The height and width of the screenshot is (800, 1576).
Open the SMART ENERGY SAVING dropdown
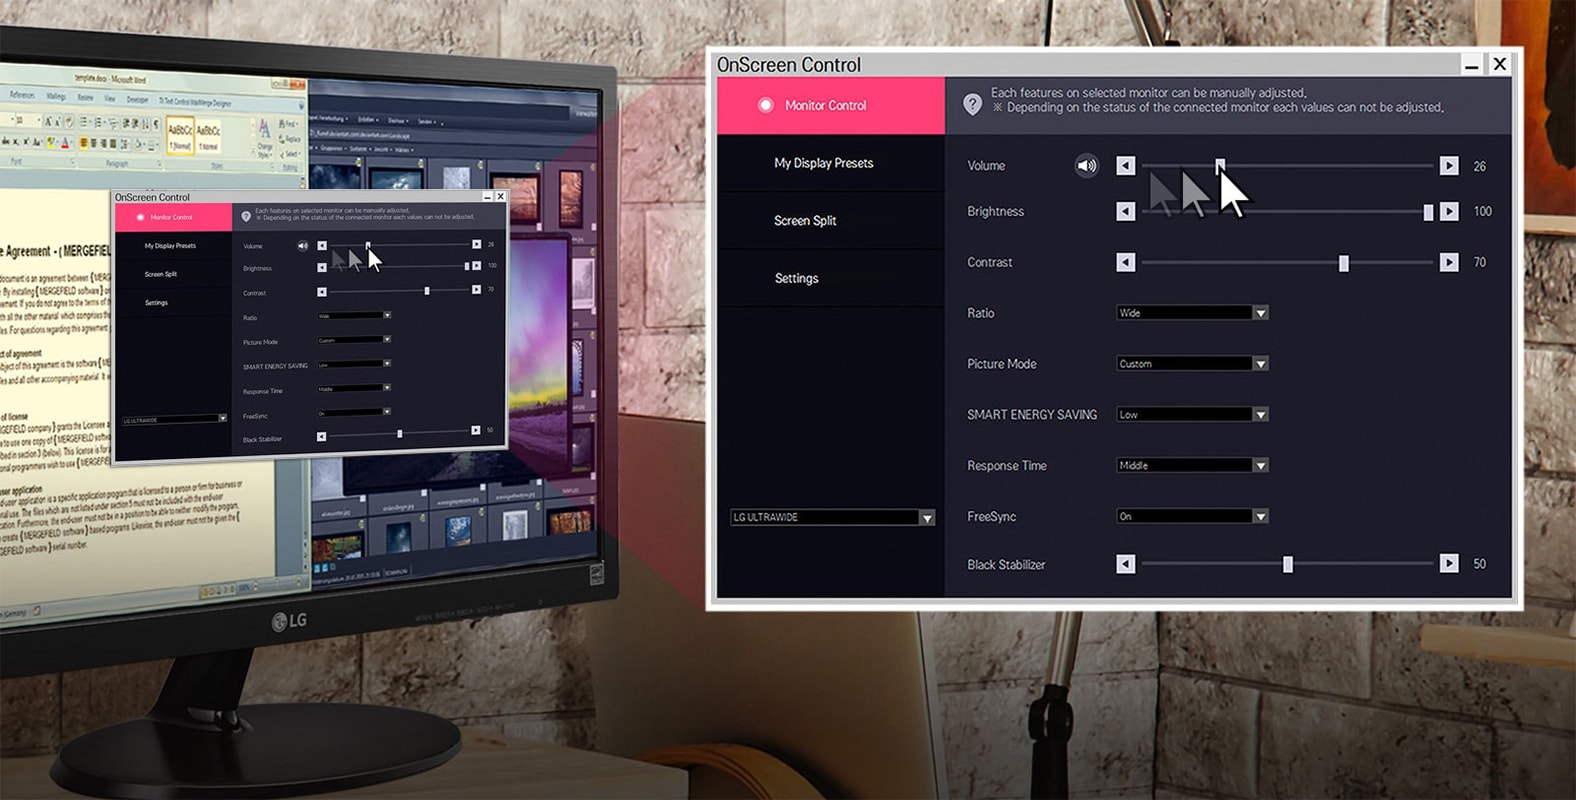click(1192, 414)
